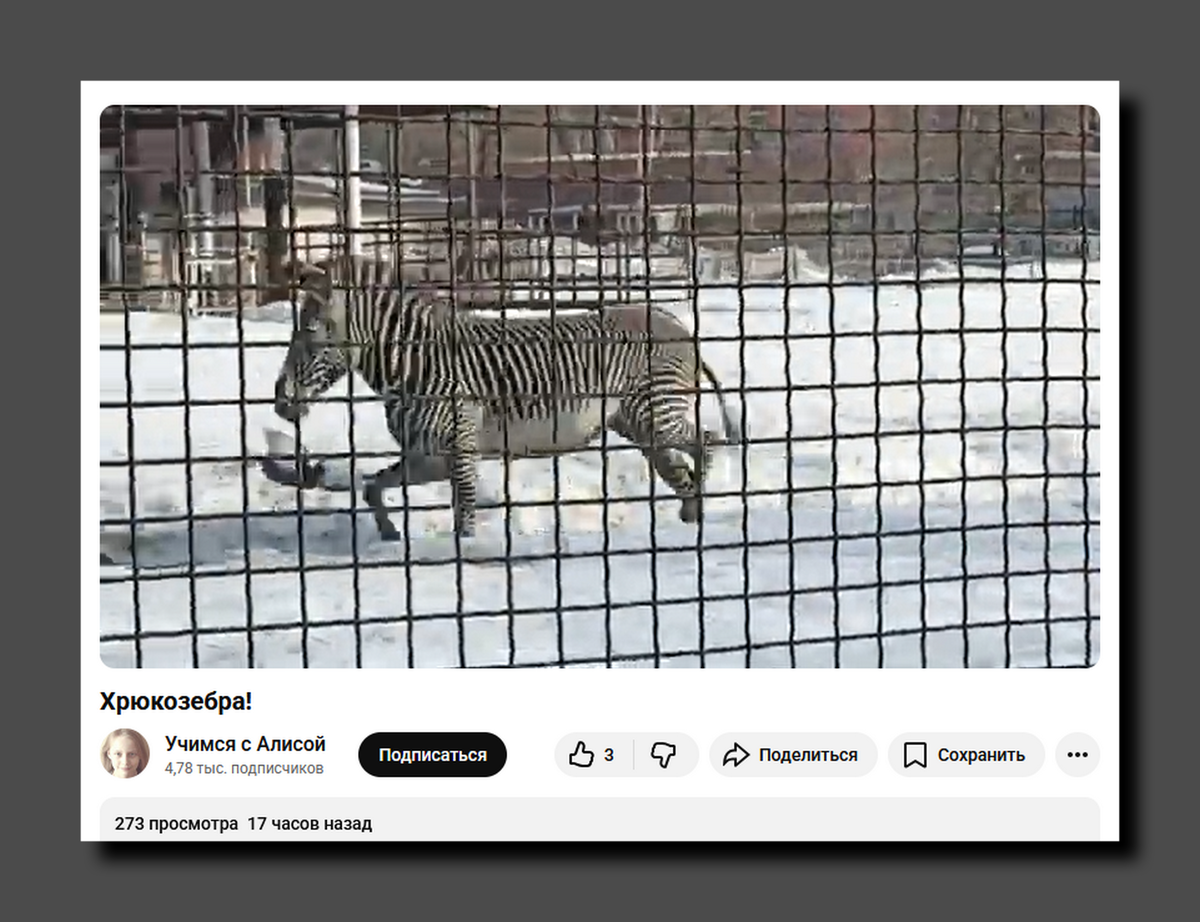The height and width of the screenshot is (922, 1200).
Task: Open the three-dot more actions menu
Action: pos(1077,755)
